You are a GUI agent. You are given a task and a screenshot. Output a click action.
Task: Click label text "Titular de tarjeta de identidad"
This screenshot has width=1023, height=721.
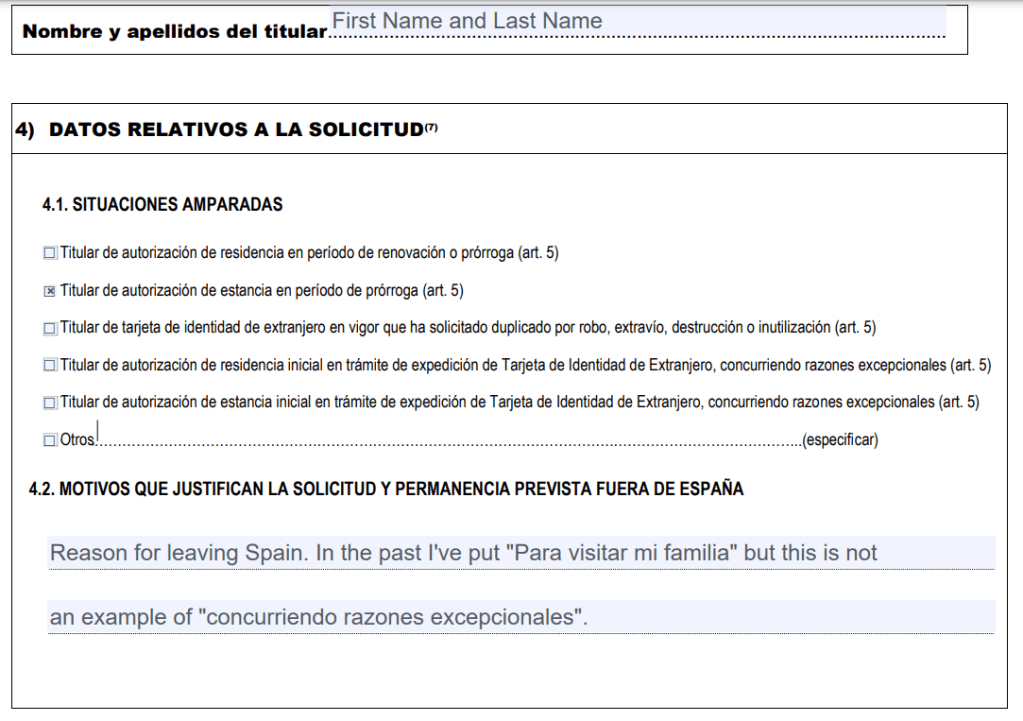[150, 328]
